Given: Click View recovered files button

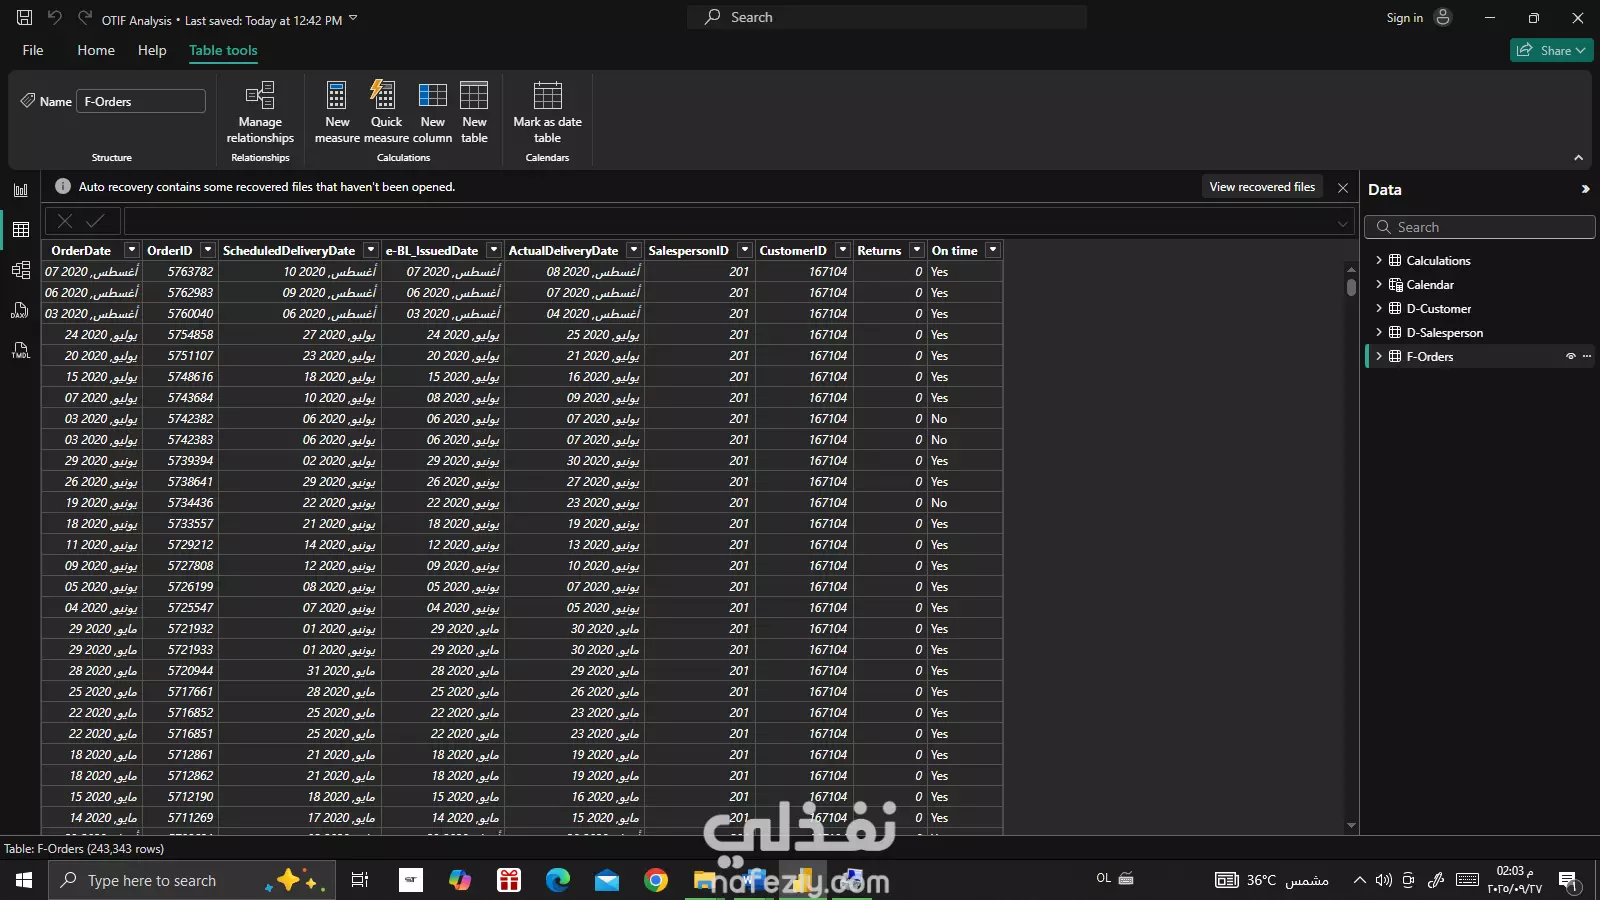Looking at the screenshot, I should [1262, 187].
